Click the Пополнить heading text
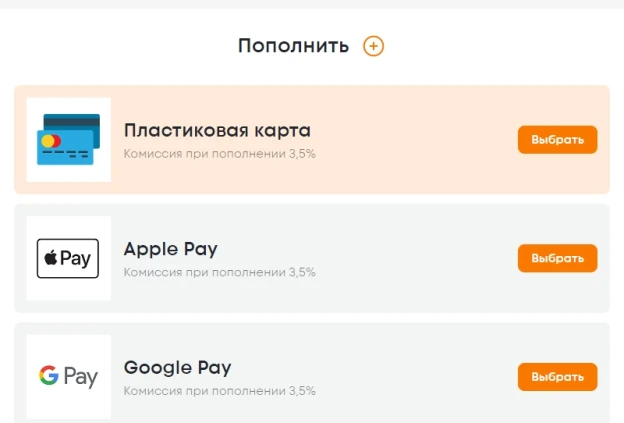This screenshot has height=423, width=624. coord(293,46)
